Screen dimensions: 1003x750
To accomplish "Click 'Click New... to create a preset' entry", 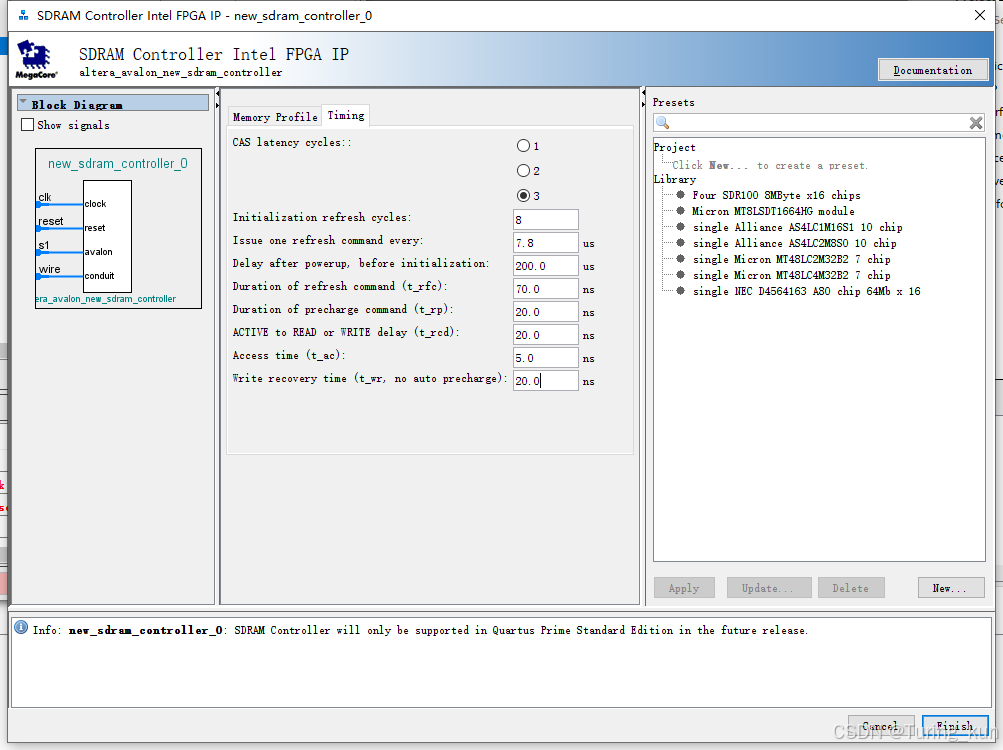I will (x=770, y=165).
